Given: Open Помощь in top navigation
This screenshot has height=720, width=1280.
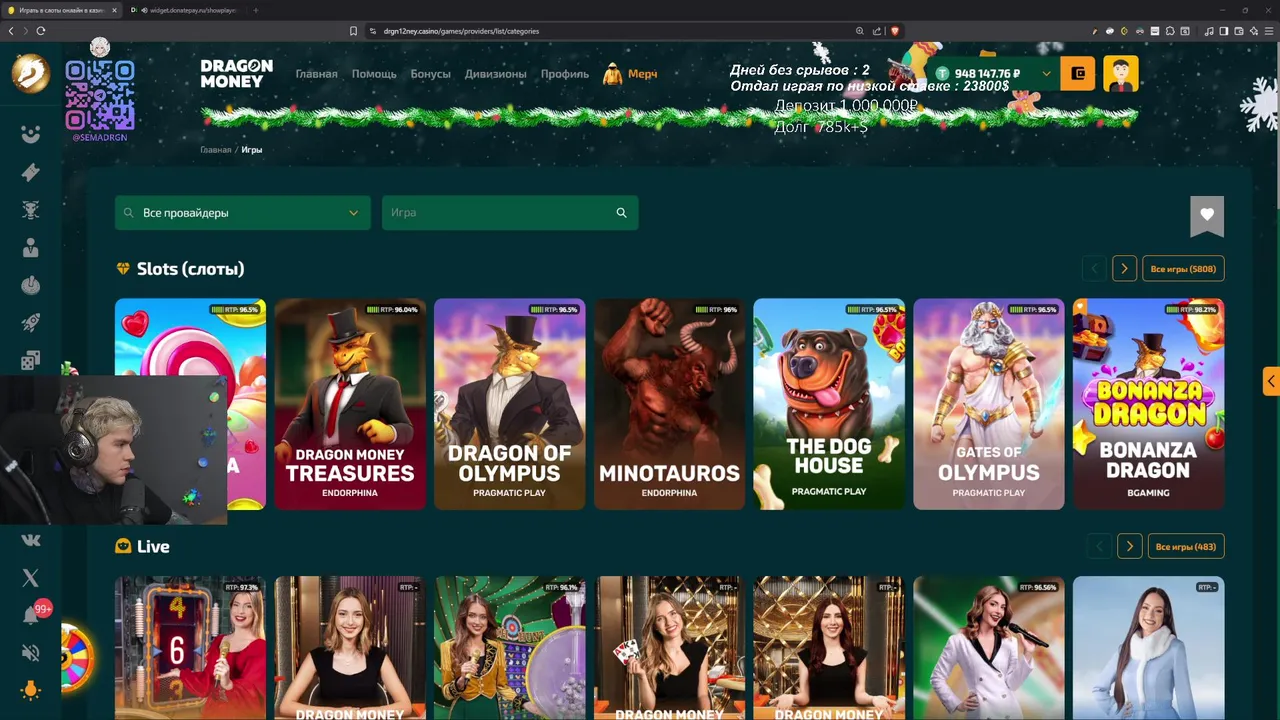Looking at the screenshot, I should pyautogui.click(x=374, y=74).
